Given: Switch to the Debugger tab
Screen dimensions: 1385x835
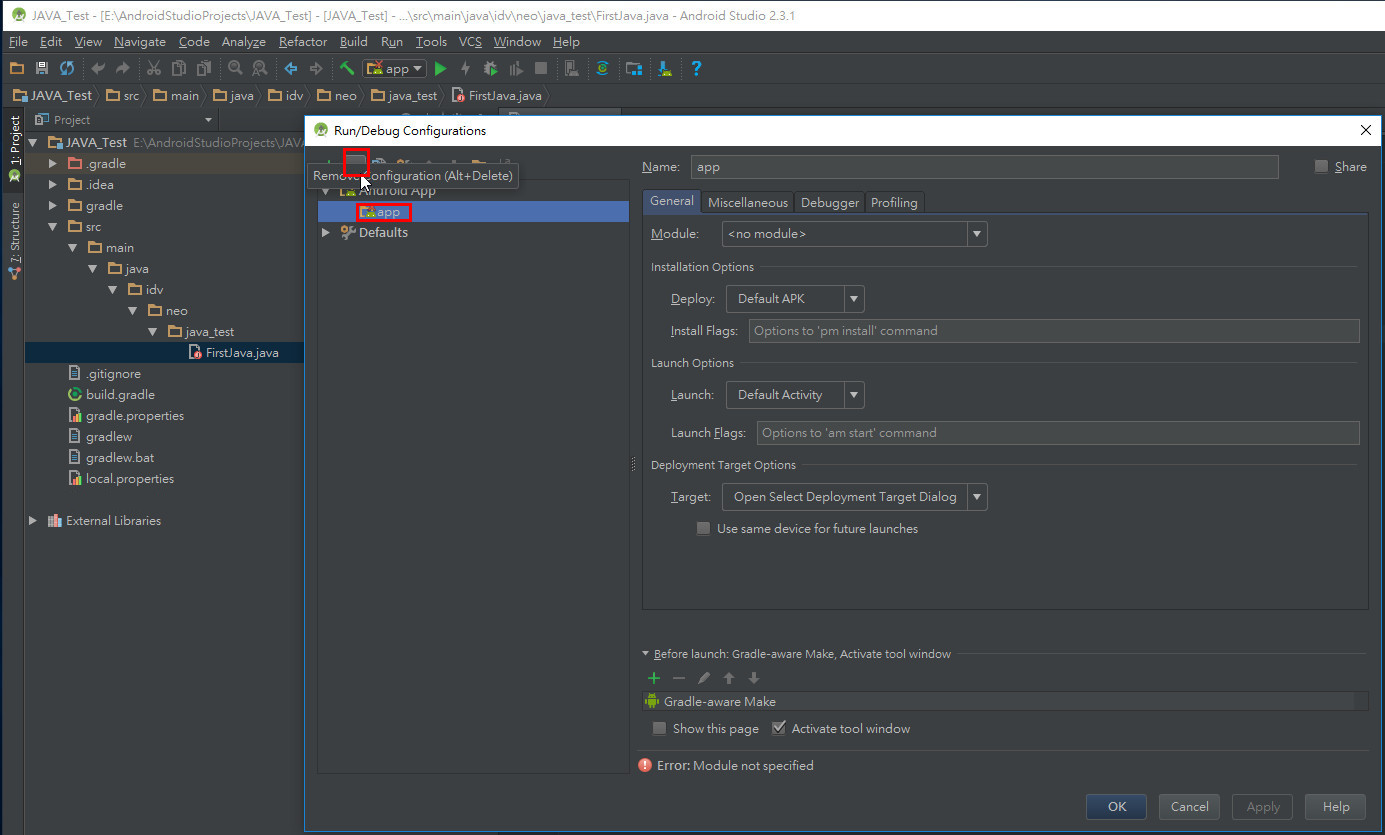Looking at the screenshot, I should [830, 202].
